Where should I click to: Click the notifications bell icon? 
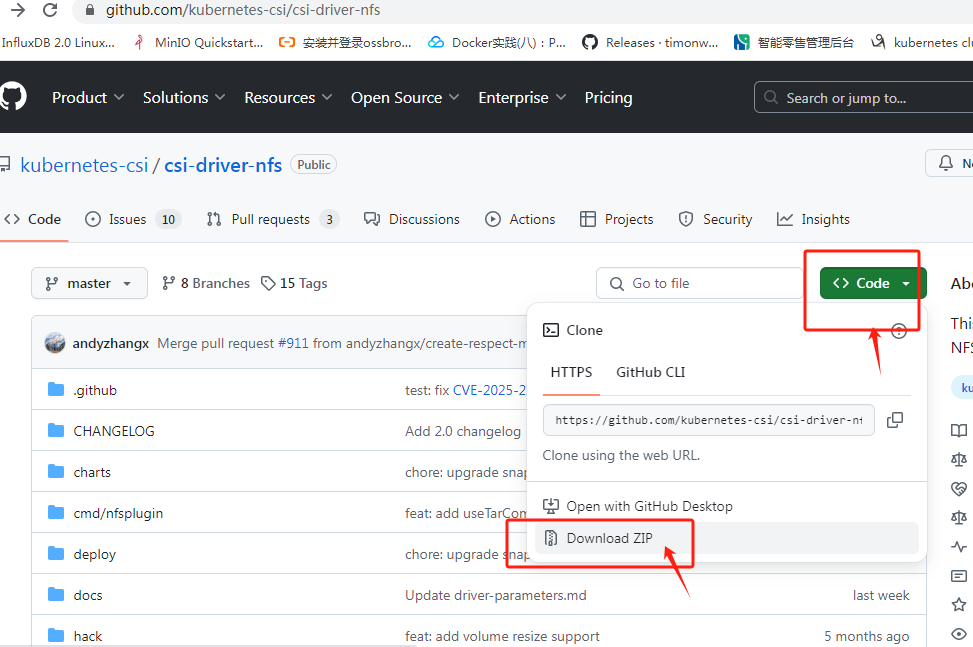coord(946,163)
